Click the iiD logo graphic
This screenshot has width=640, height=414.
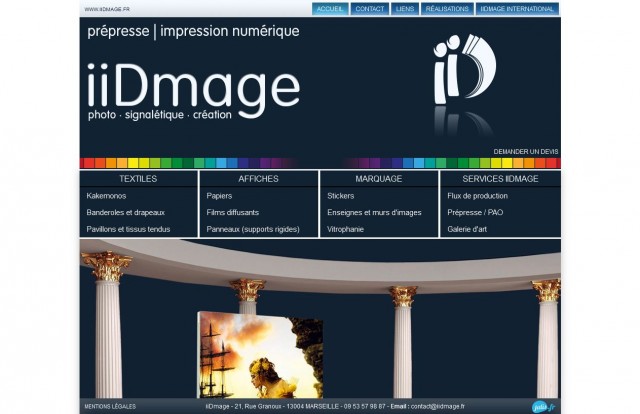click(464, 69)
